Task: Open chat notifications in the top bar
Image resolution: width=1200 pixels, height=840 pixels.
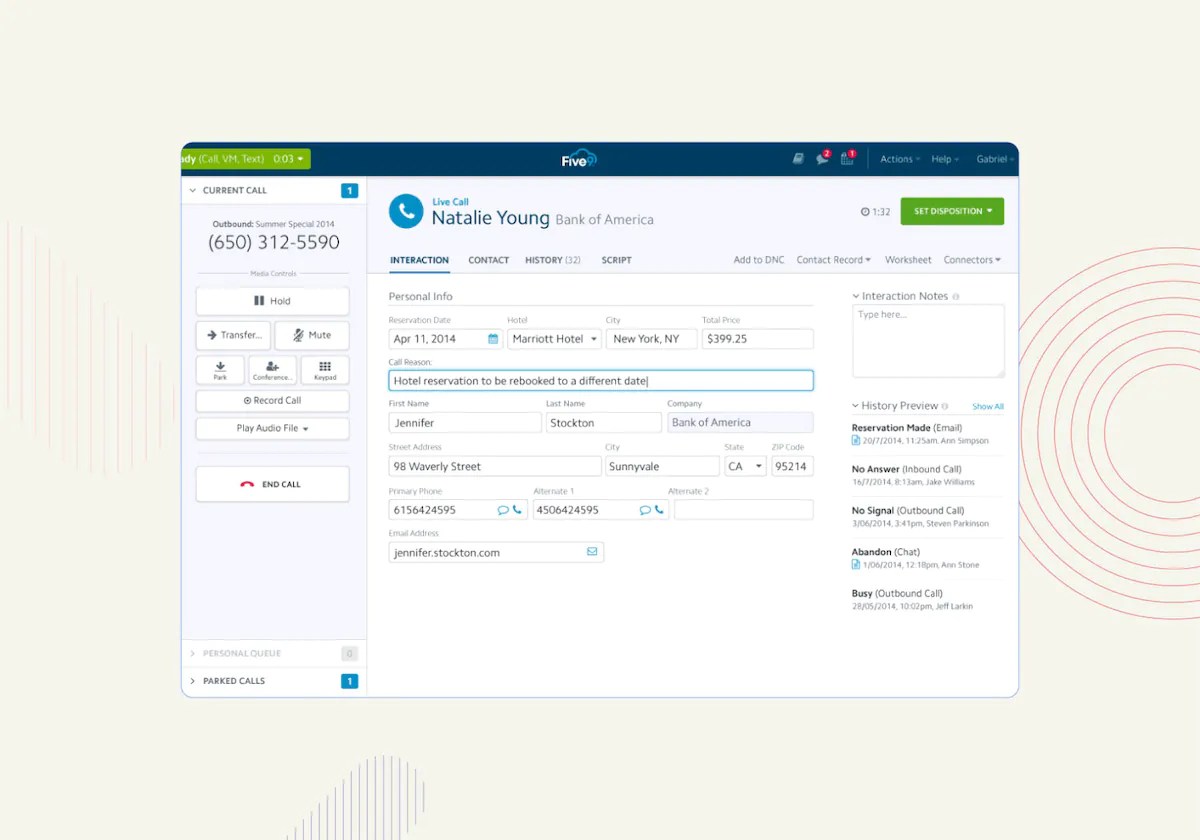Action: point(822,158)
